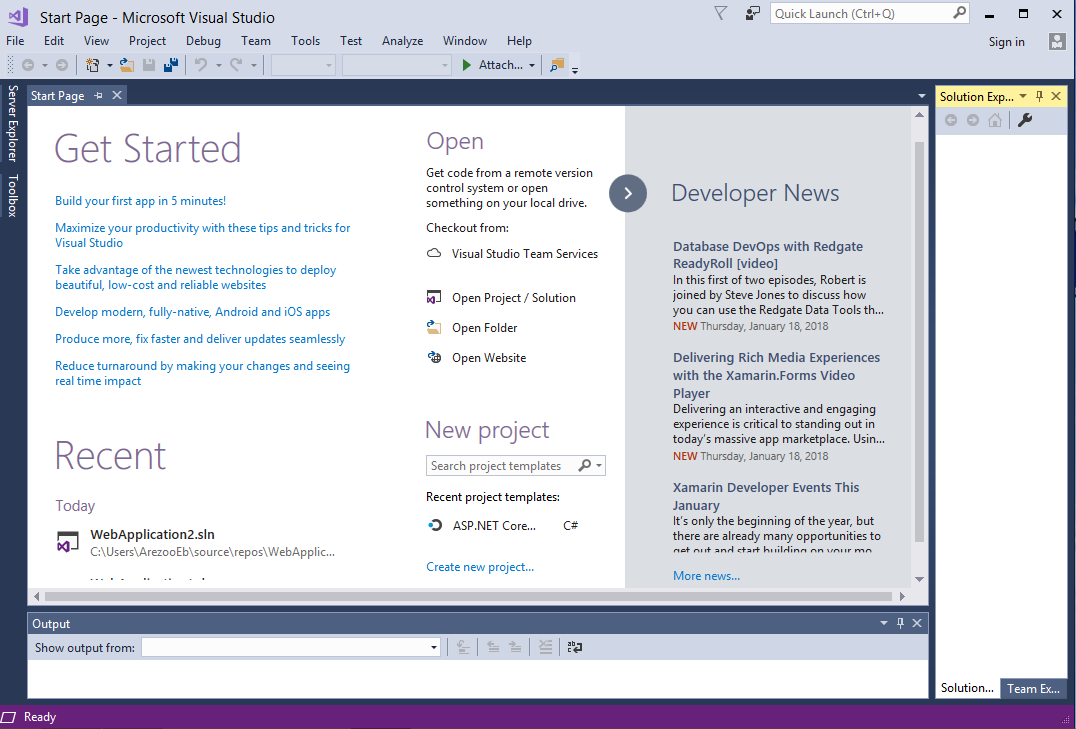The height and width of the screenshot is (729, 1076).
Task: Switch to the Team Explorer tab
Action: (x=1034, y=688)
